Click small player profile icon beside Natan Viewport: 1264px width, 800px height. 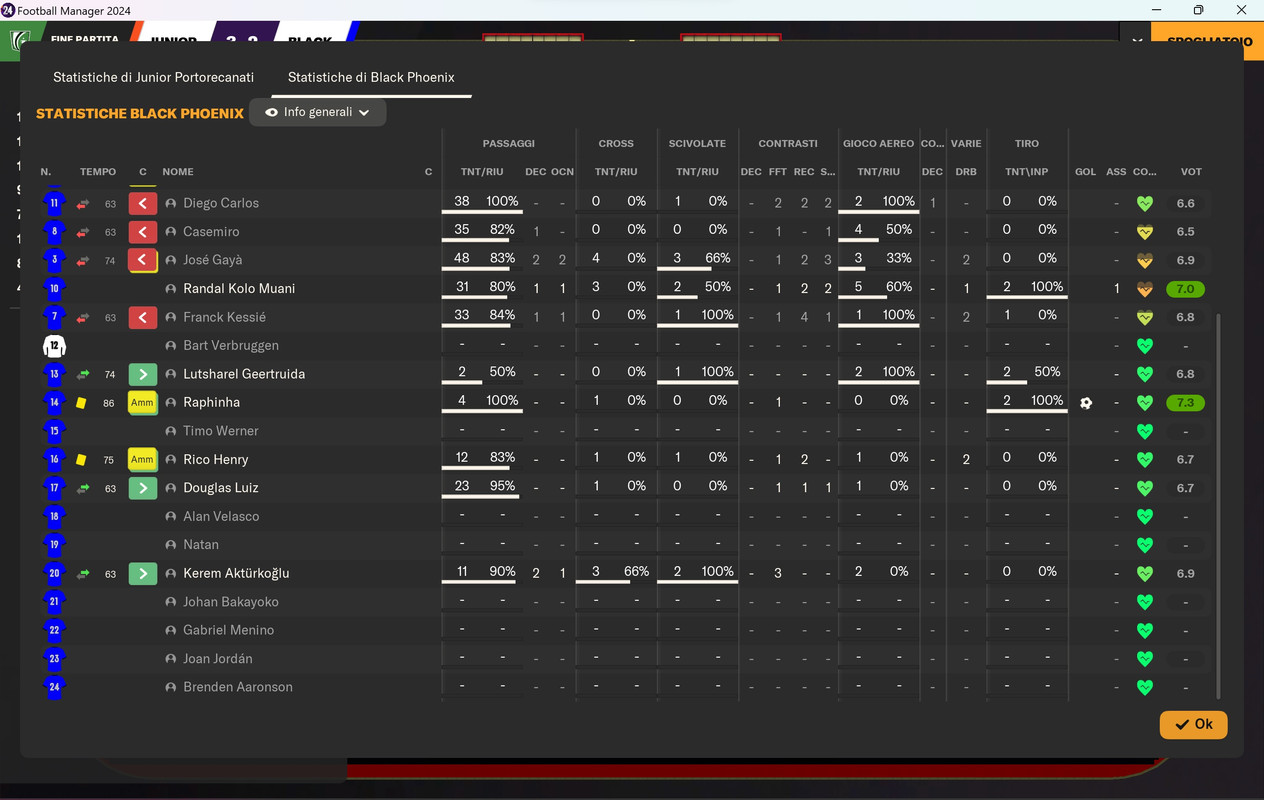(171, 545)
